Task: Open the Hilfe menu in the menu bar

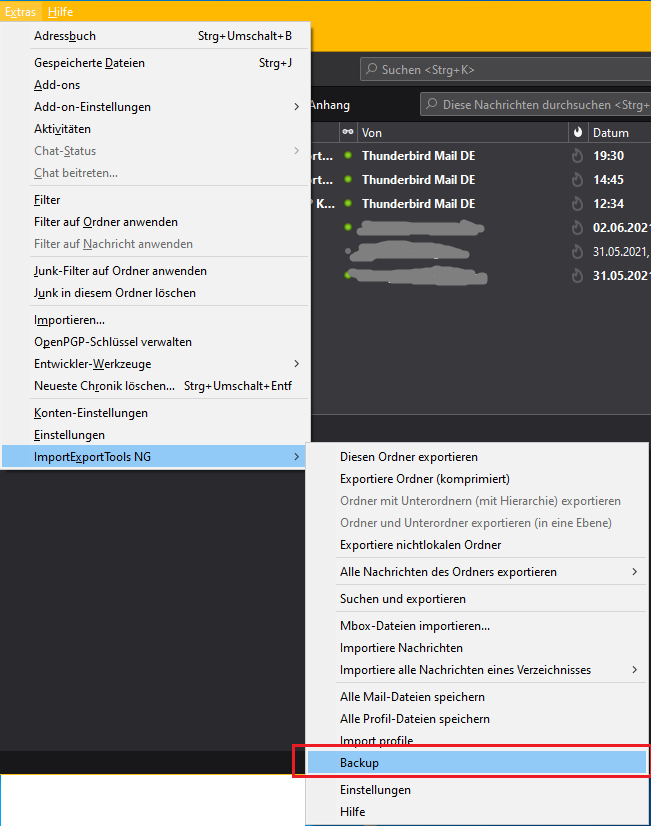Action: 60,12
